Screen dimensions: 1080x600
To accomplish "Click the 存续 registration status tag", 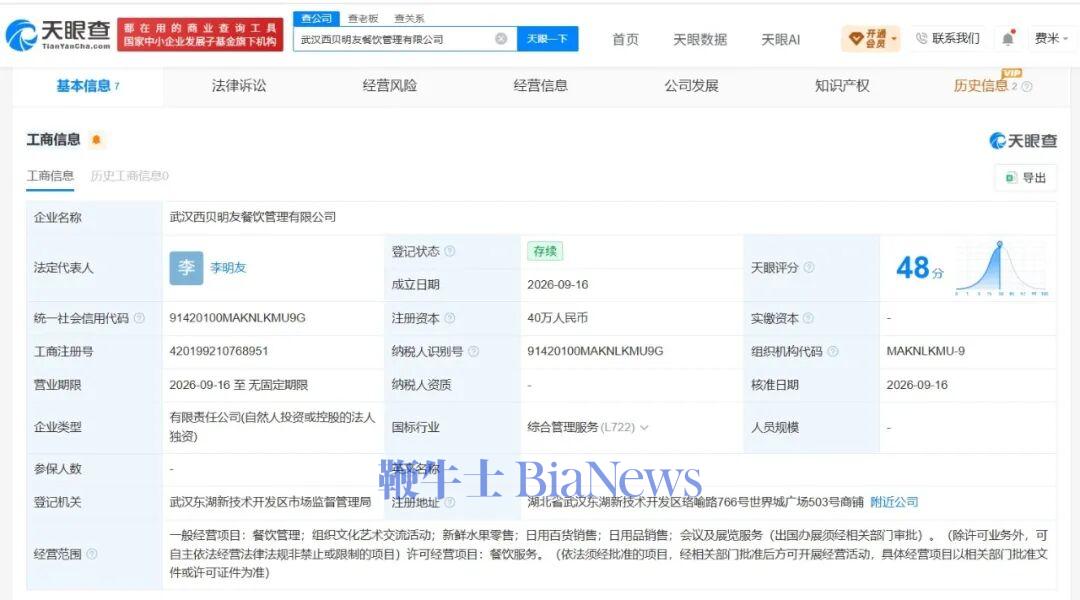I will (545, 251).
